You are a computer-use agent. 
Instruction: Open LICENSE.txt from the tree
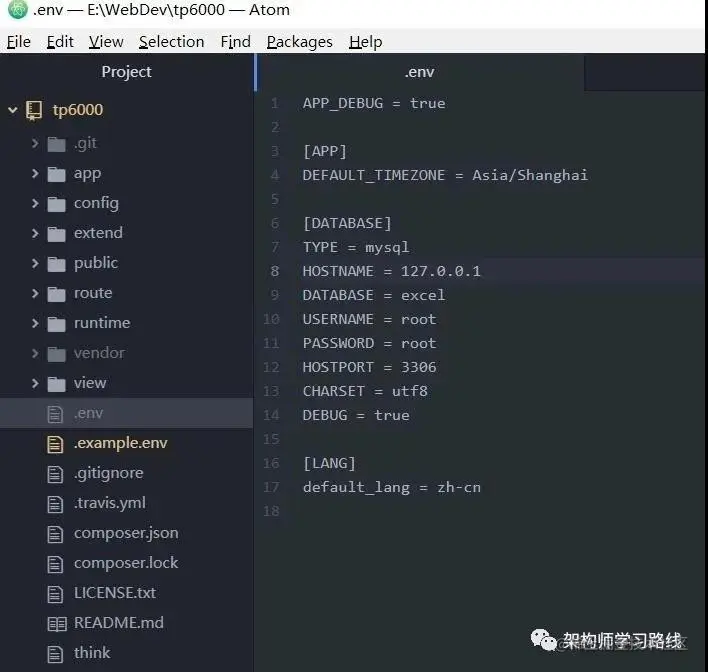[115, 593]
